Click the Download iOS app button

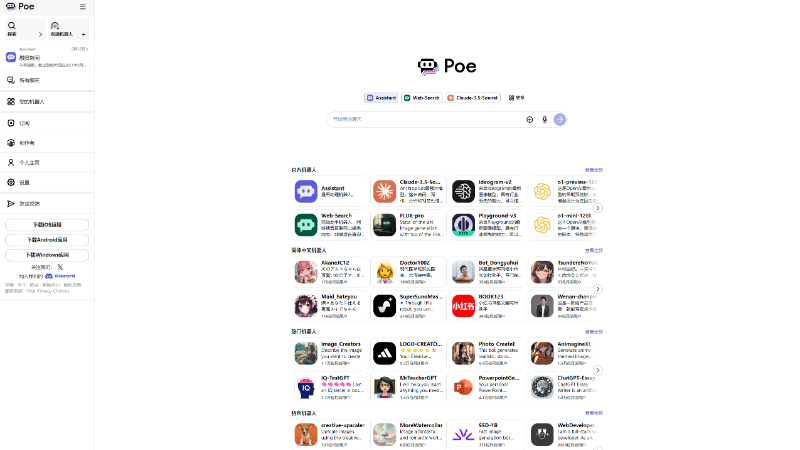[x=47, y=224]
